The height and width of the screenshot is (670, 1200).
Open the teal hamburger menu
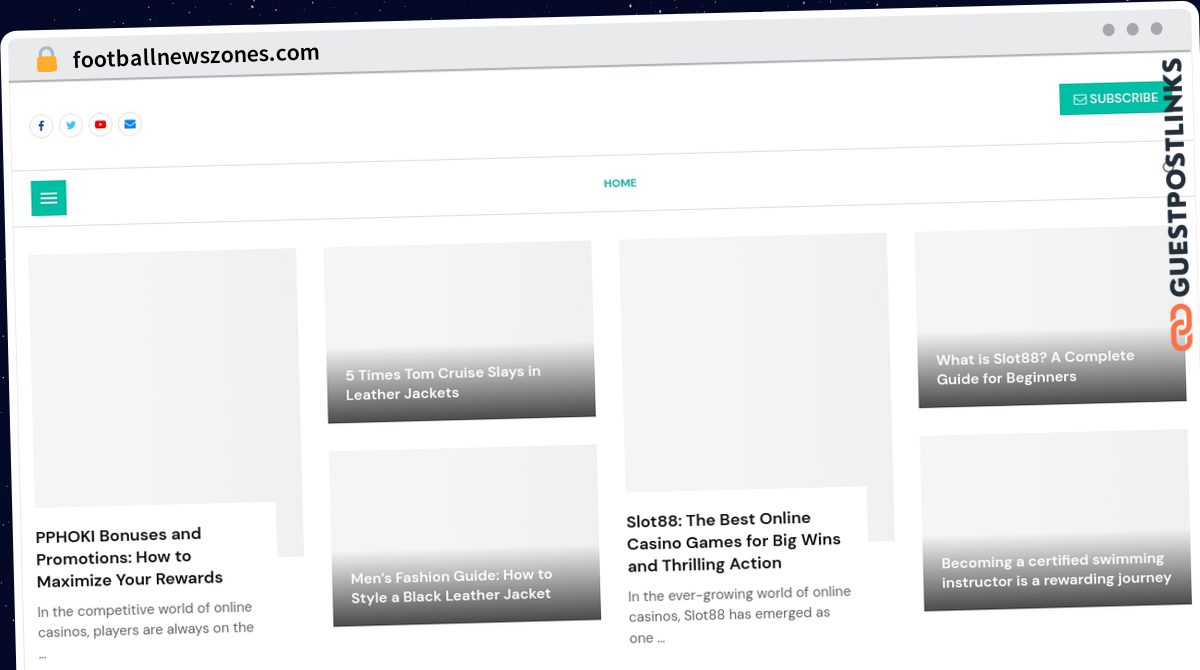pyautogui.click(x=49, y=198)
